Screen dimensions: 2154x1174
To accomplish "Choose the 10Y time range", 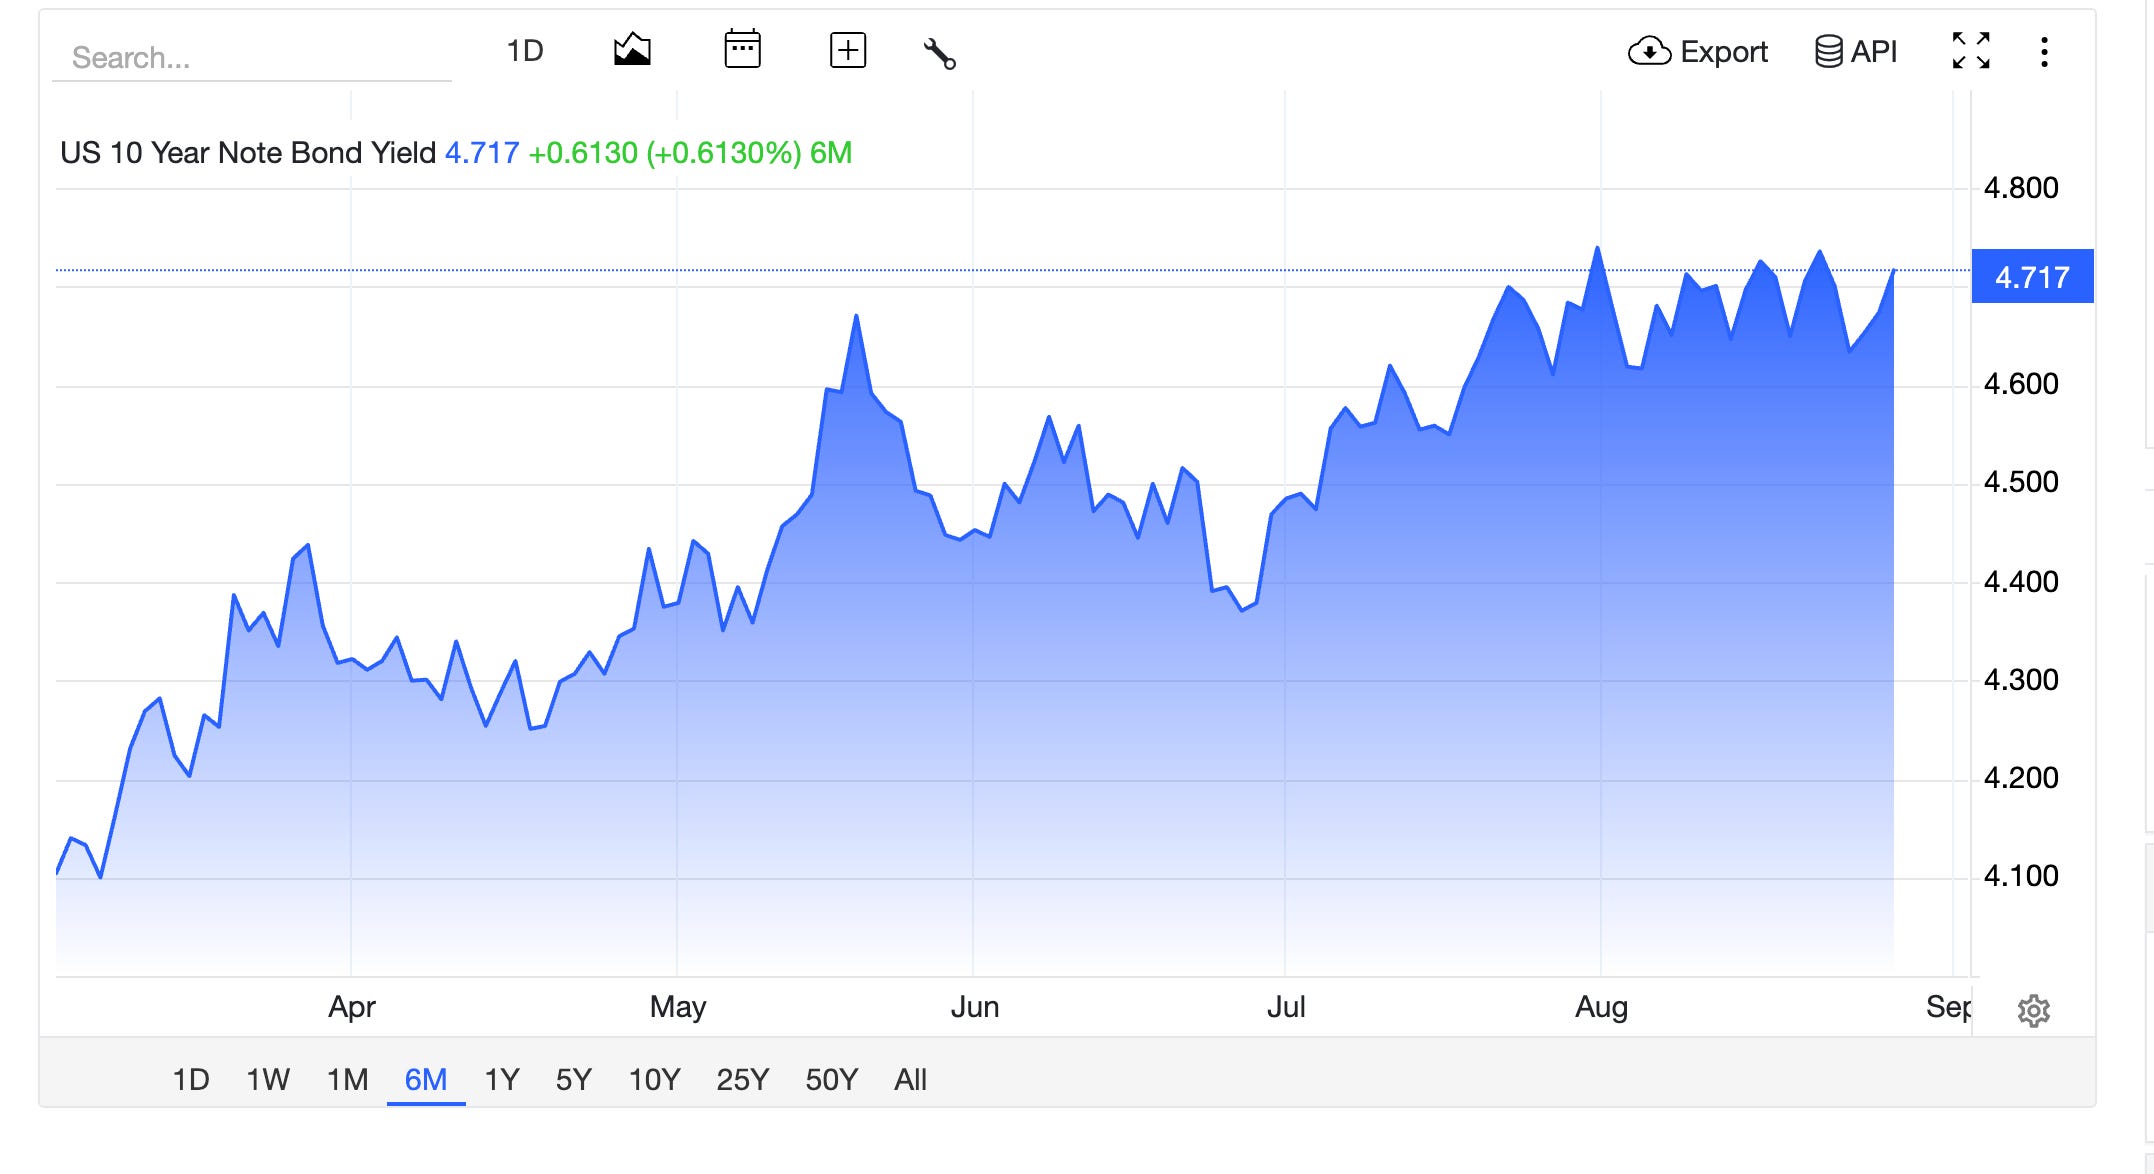I will 654,1079.
